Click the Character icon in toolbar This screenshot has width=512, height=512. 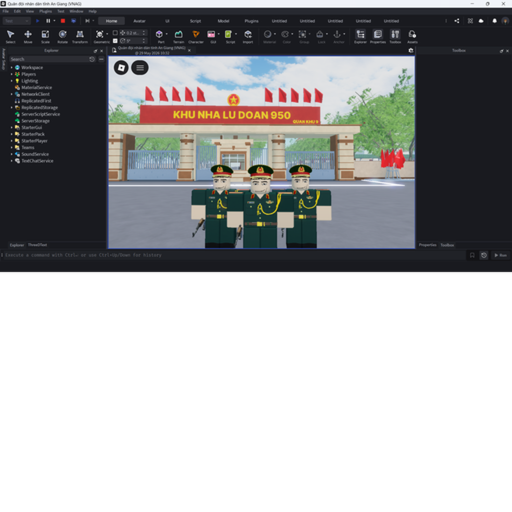(x=196, y=36)
